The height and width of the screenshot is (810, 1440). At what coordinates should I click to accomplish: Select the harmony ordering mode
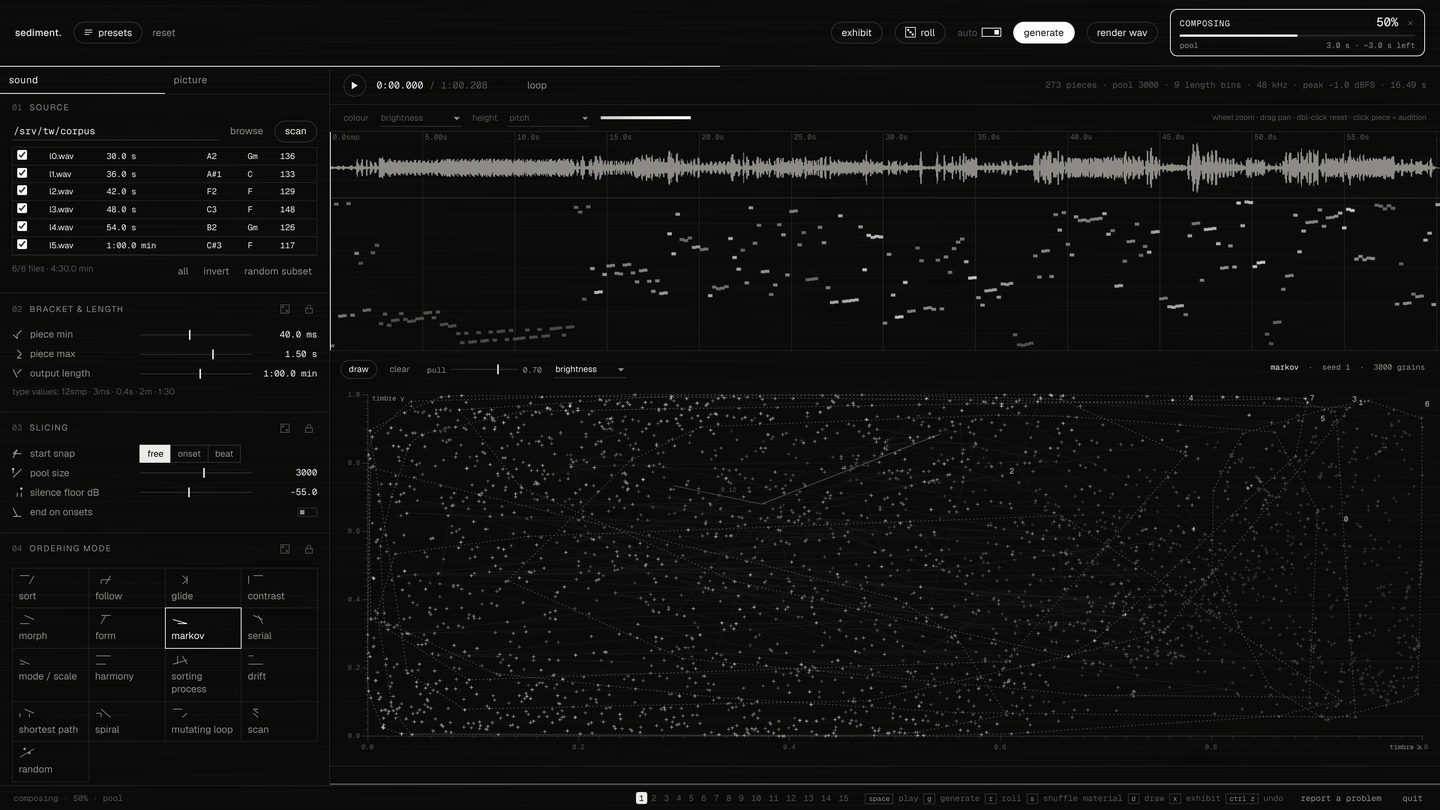coord(127,675)
